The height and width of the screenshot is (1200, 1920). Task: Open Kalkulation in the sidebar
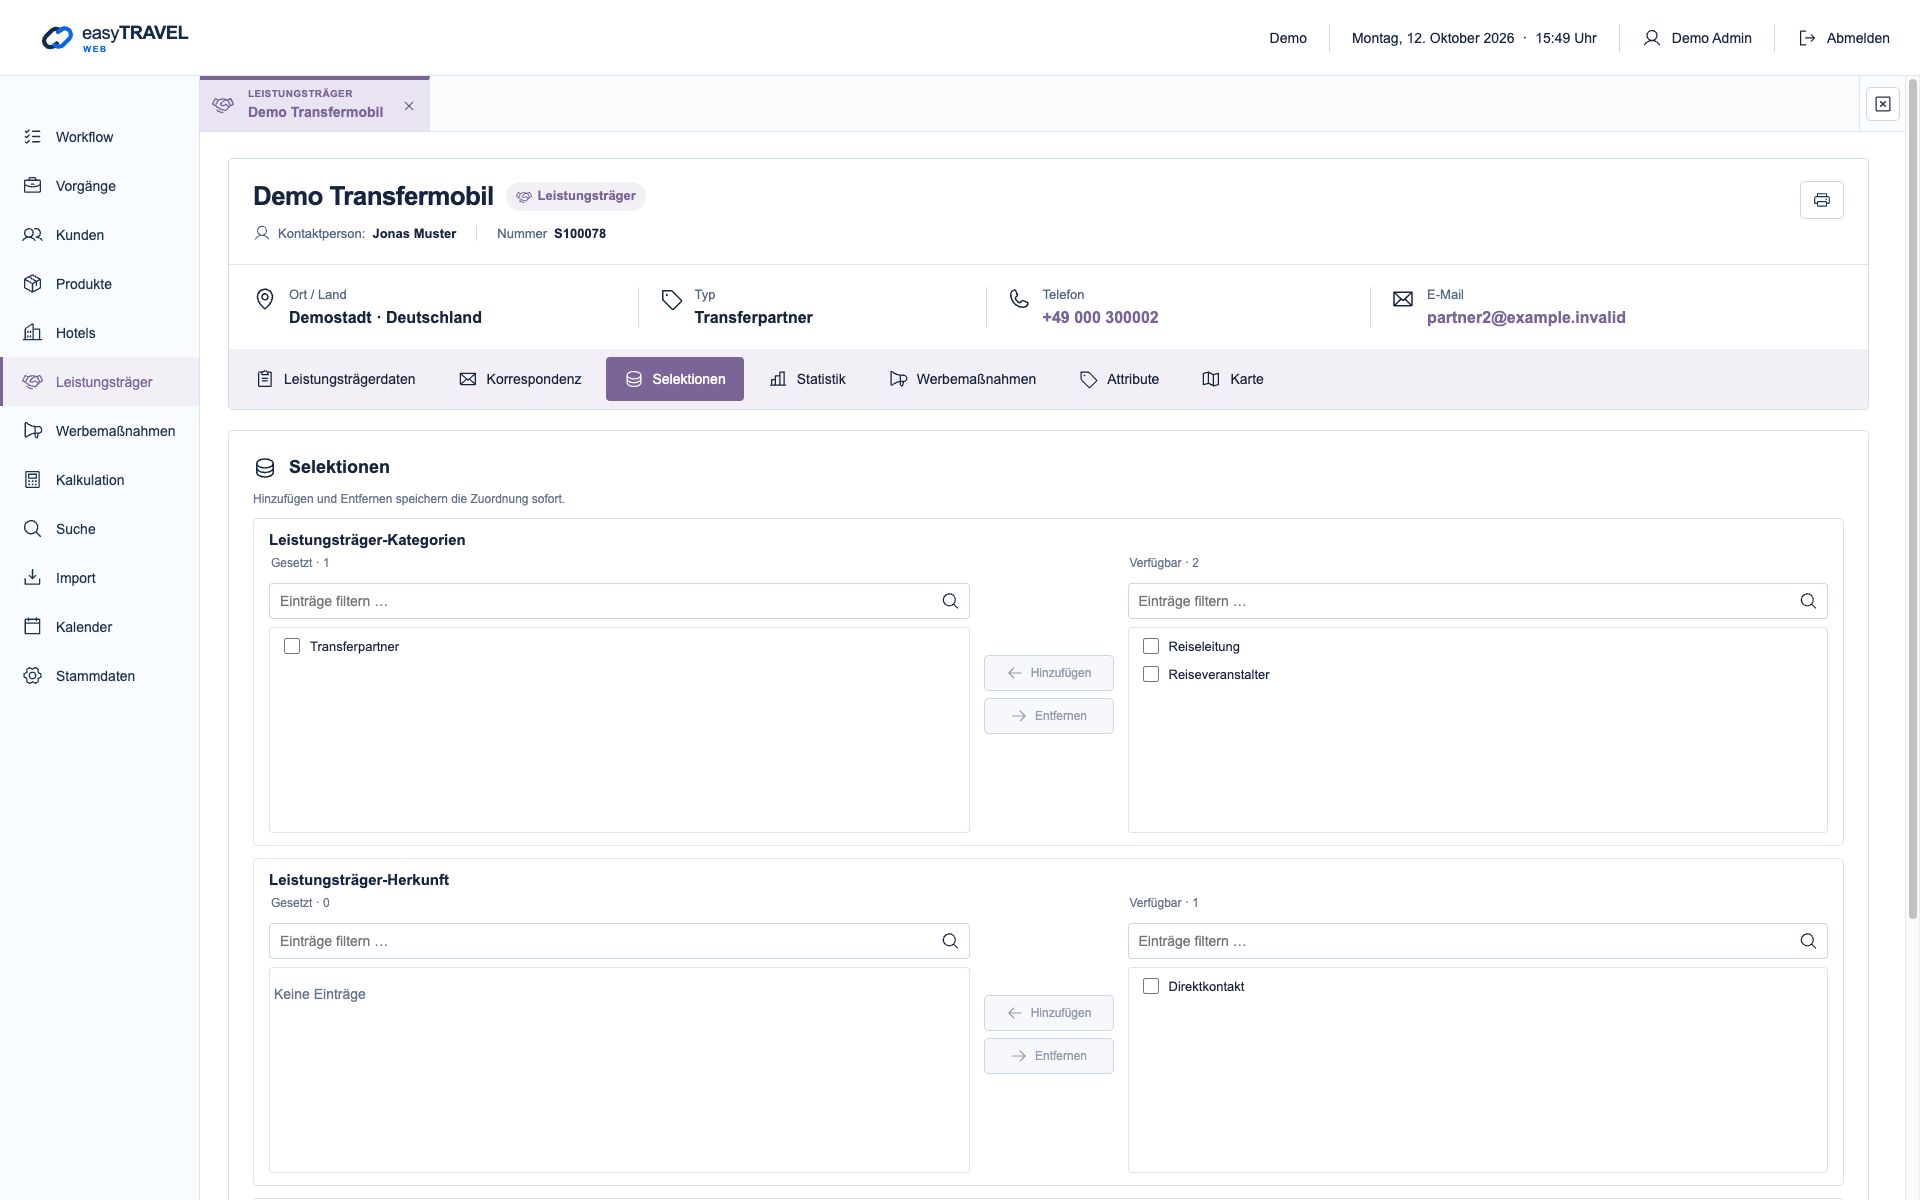click(x=100, y=480)
